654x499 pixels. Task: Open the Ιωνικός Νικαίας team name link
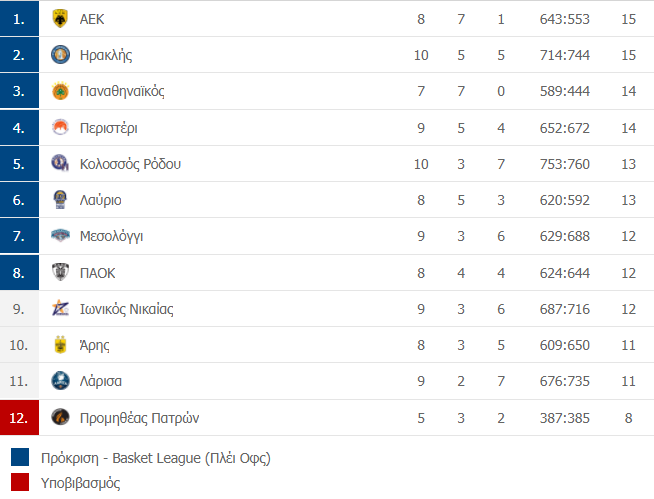click(126, 309)
